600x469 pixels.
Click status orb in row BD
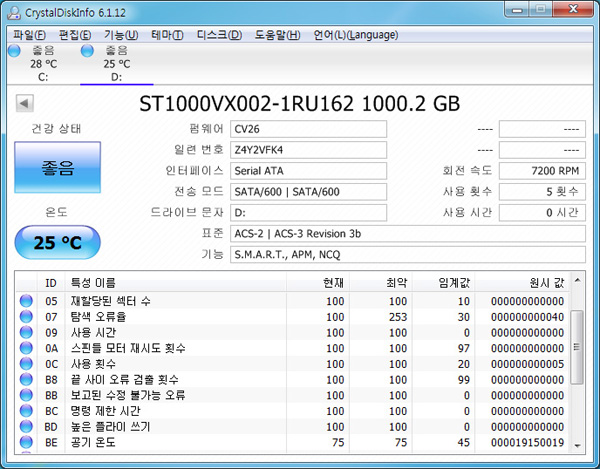[26, 427]
